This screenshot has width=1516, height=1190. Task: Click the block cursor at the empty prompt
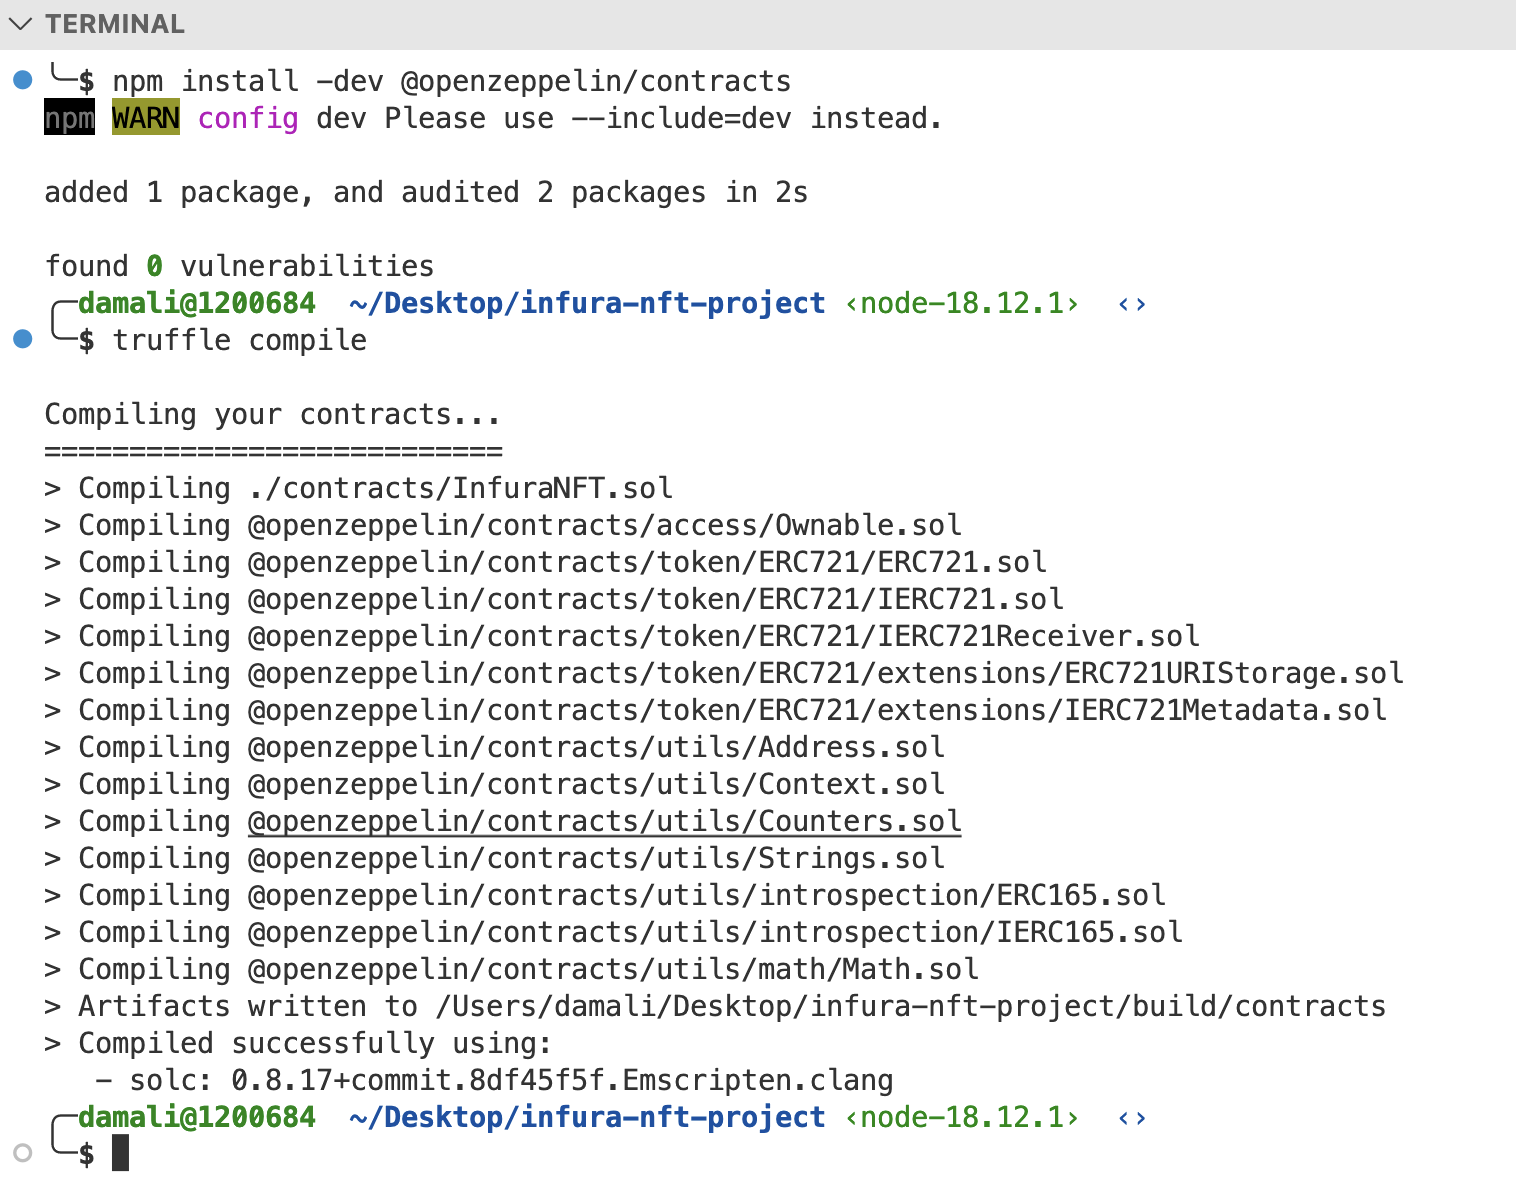coord(120,1153)
